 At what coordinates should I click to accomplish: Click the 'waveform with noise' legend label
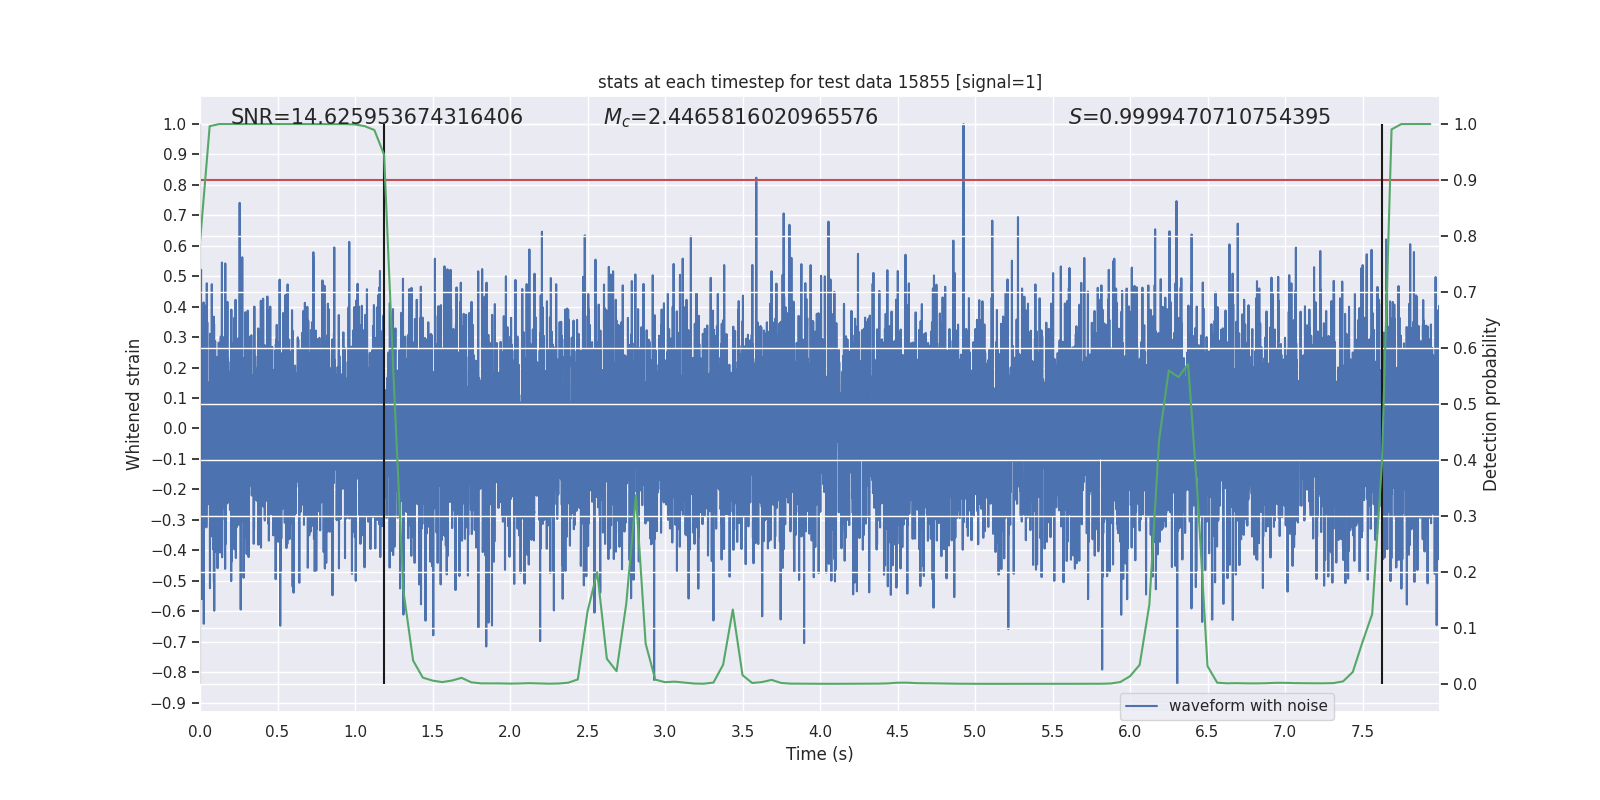(x=1248, y=706)
